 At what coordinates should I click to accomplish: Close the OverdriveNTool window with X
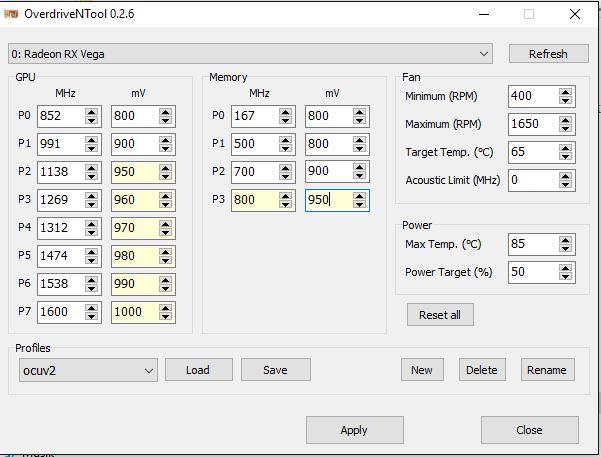575,14
